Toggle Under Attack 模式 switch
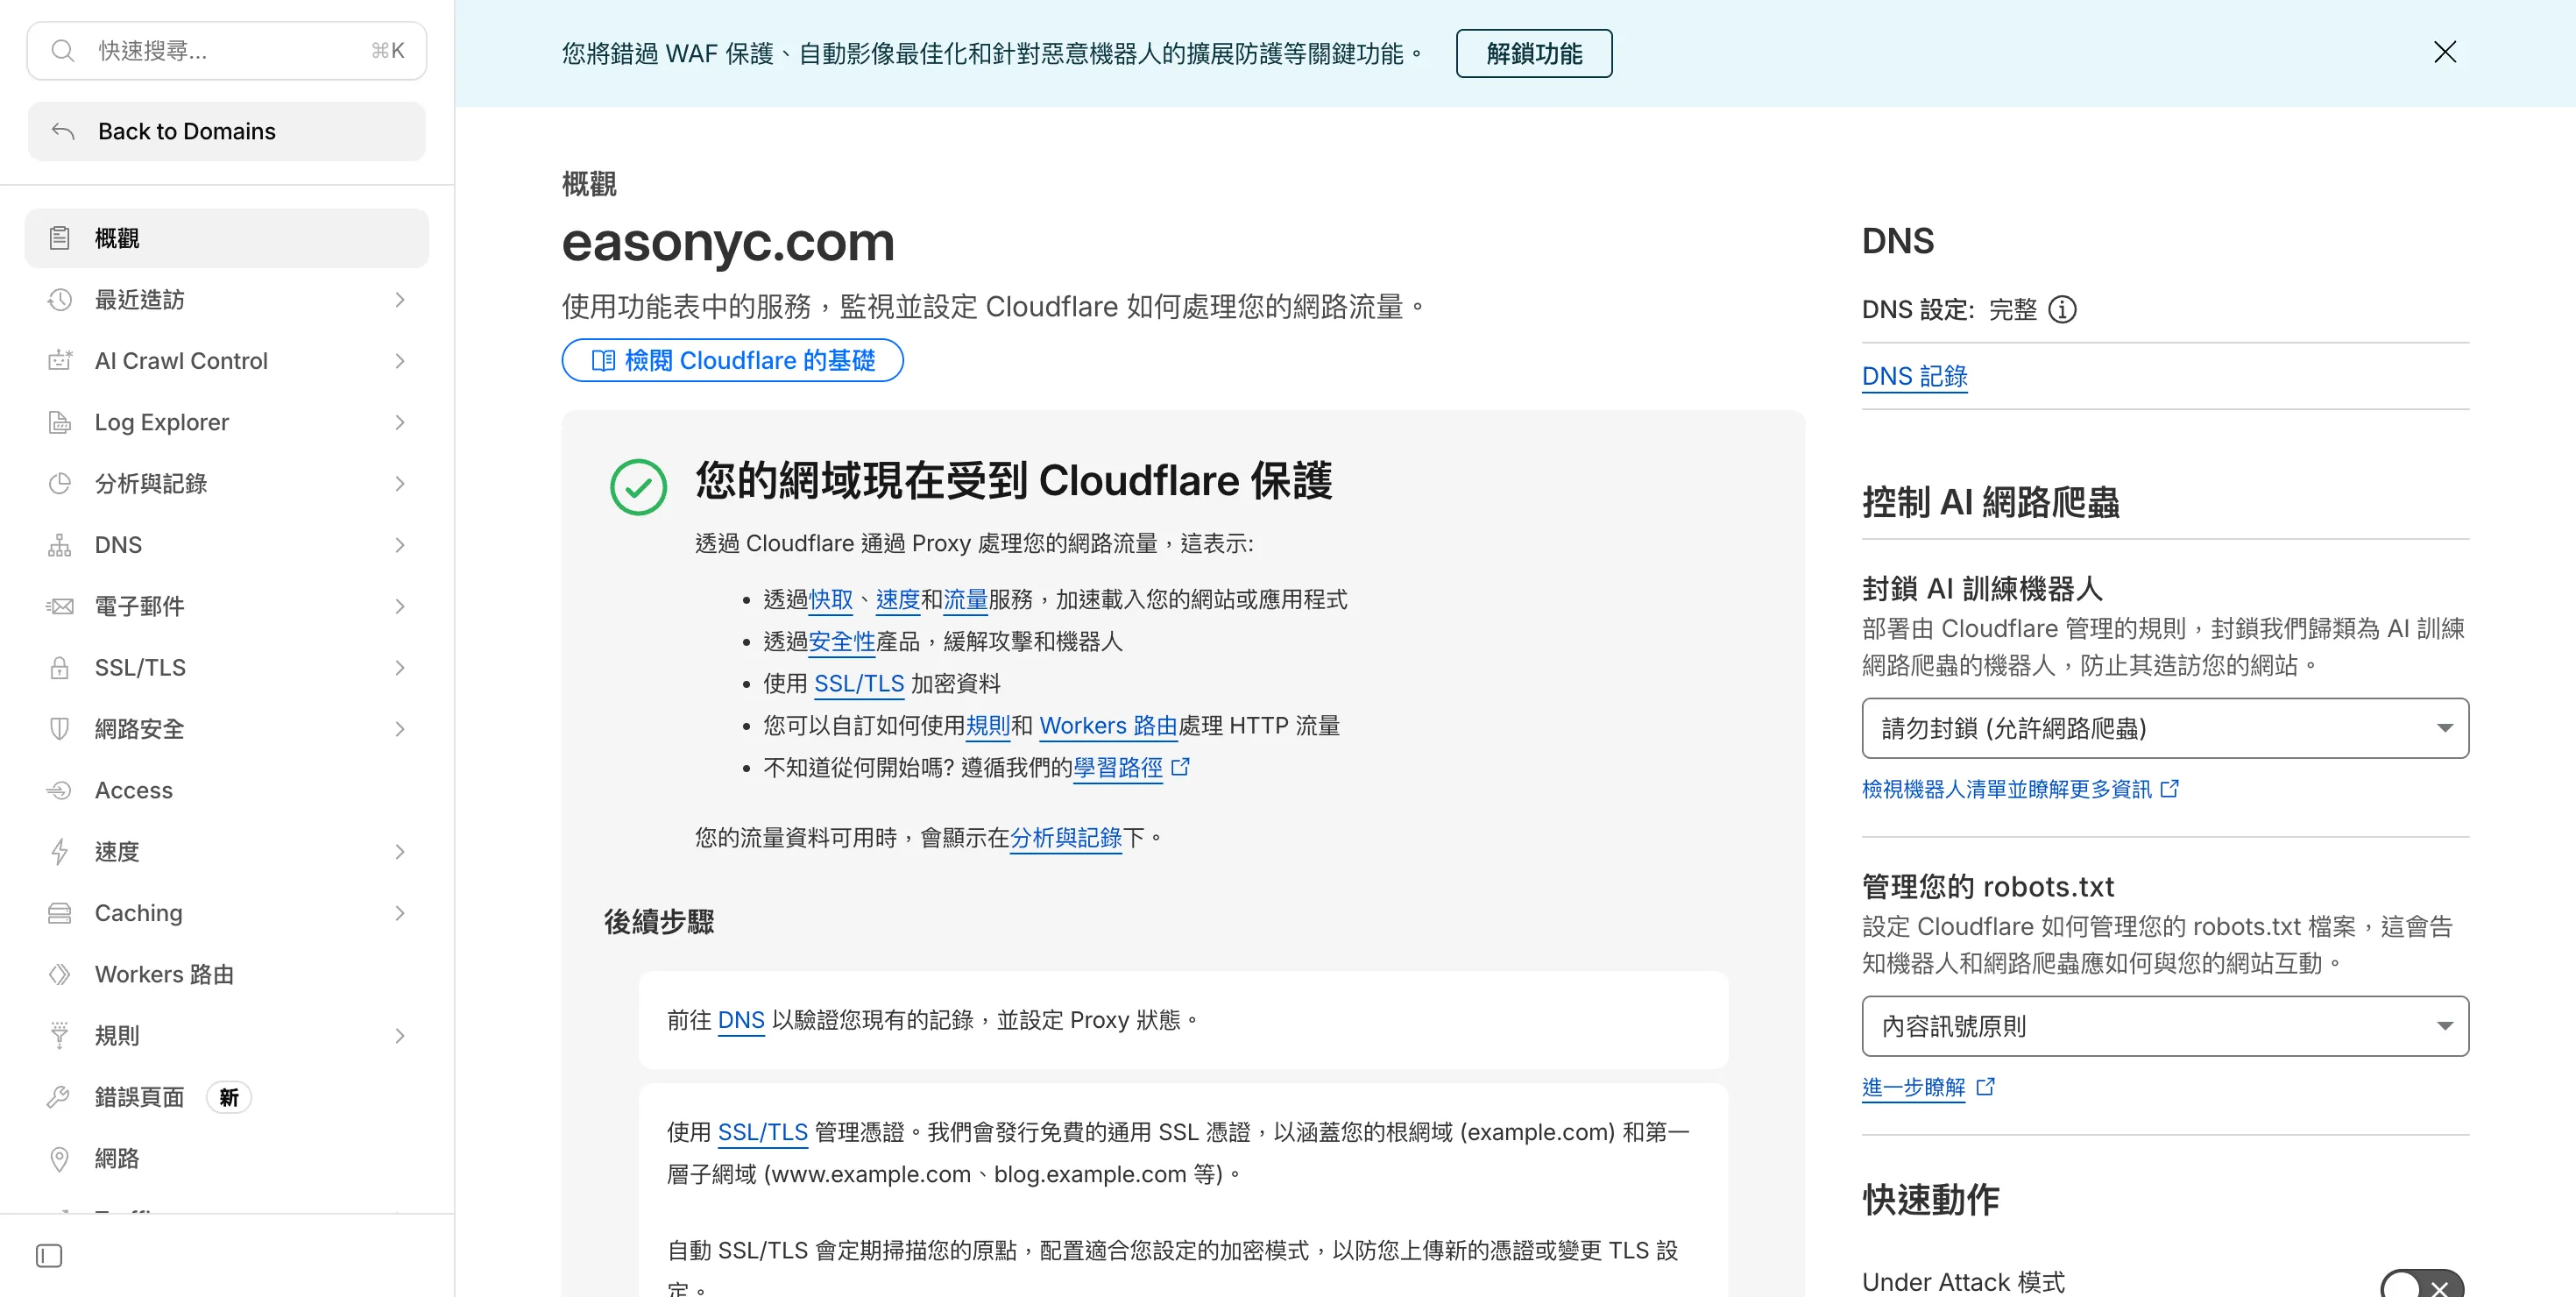 click(2421, 1283)
